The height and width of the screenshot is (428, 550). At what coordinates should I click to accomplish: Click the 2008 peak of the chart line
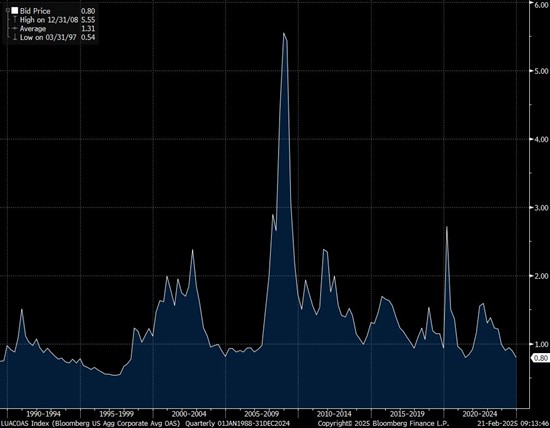click(283, 33)
